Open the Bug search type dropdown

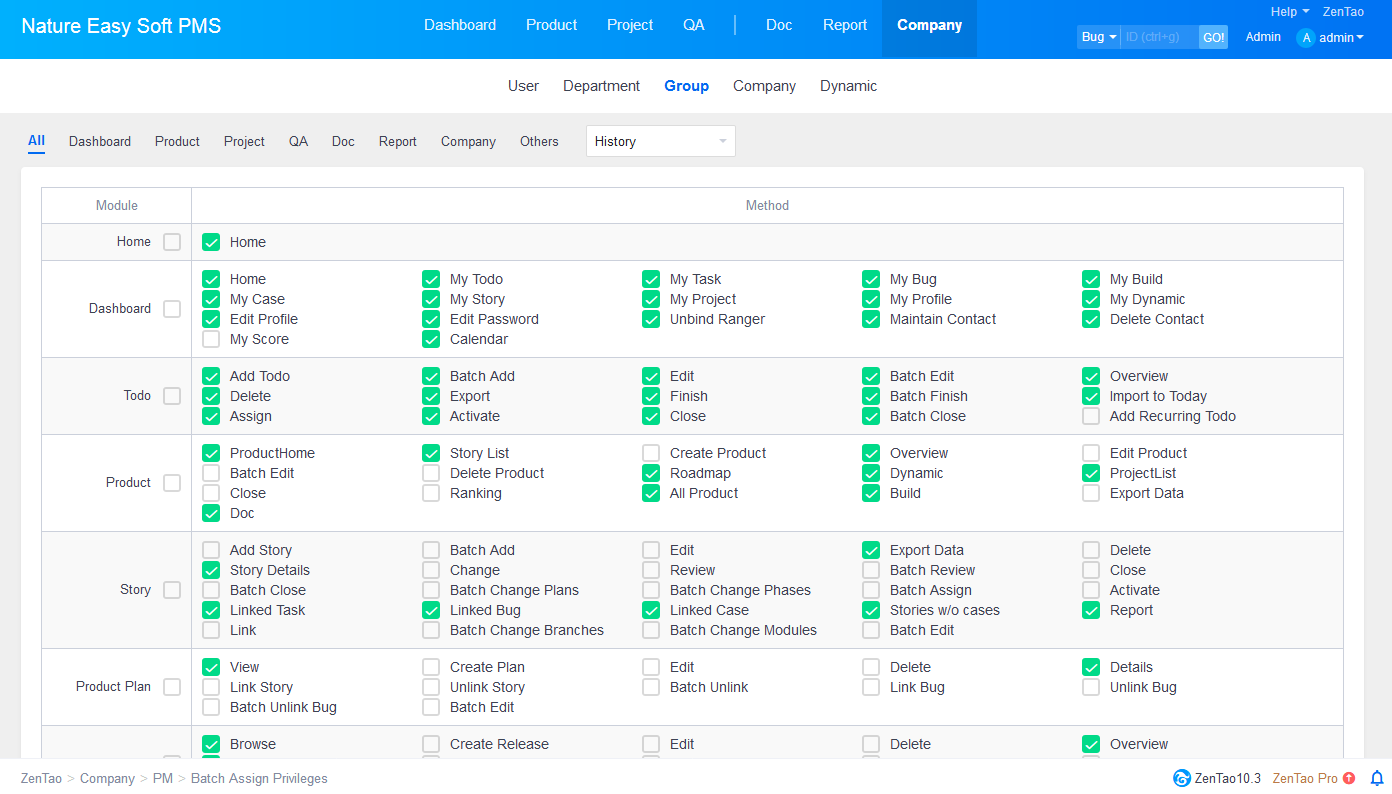point(1099,37)
